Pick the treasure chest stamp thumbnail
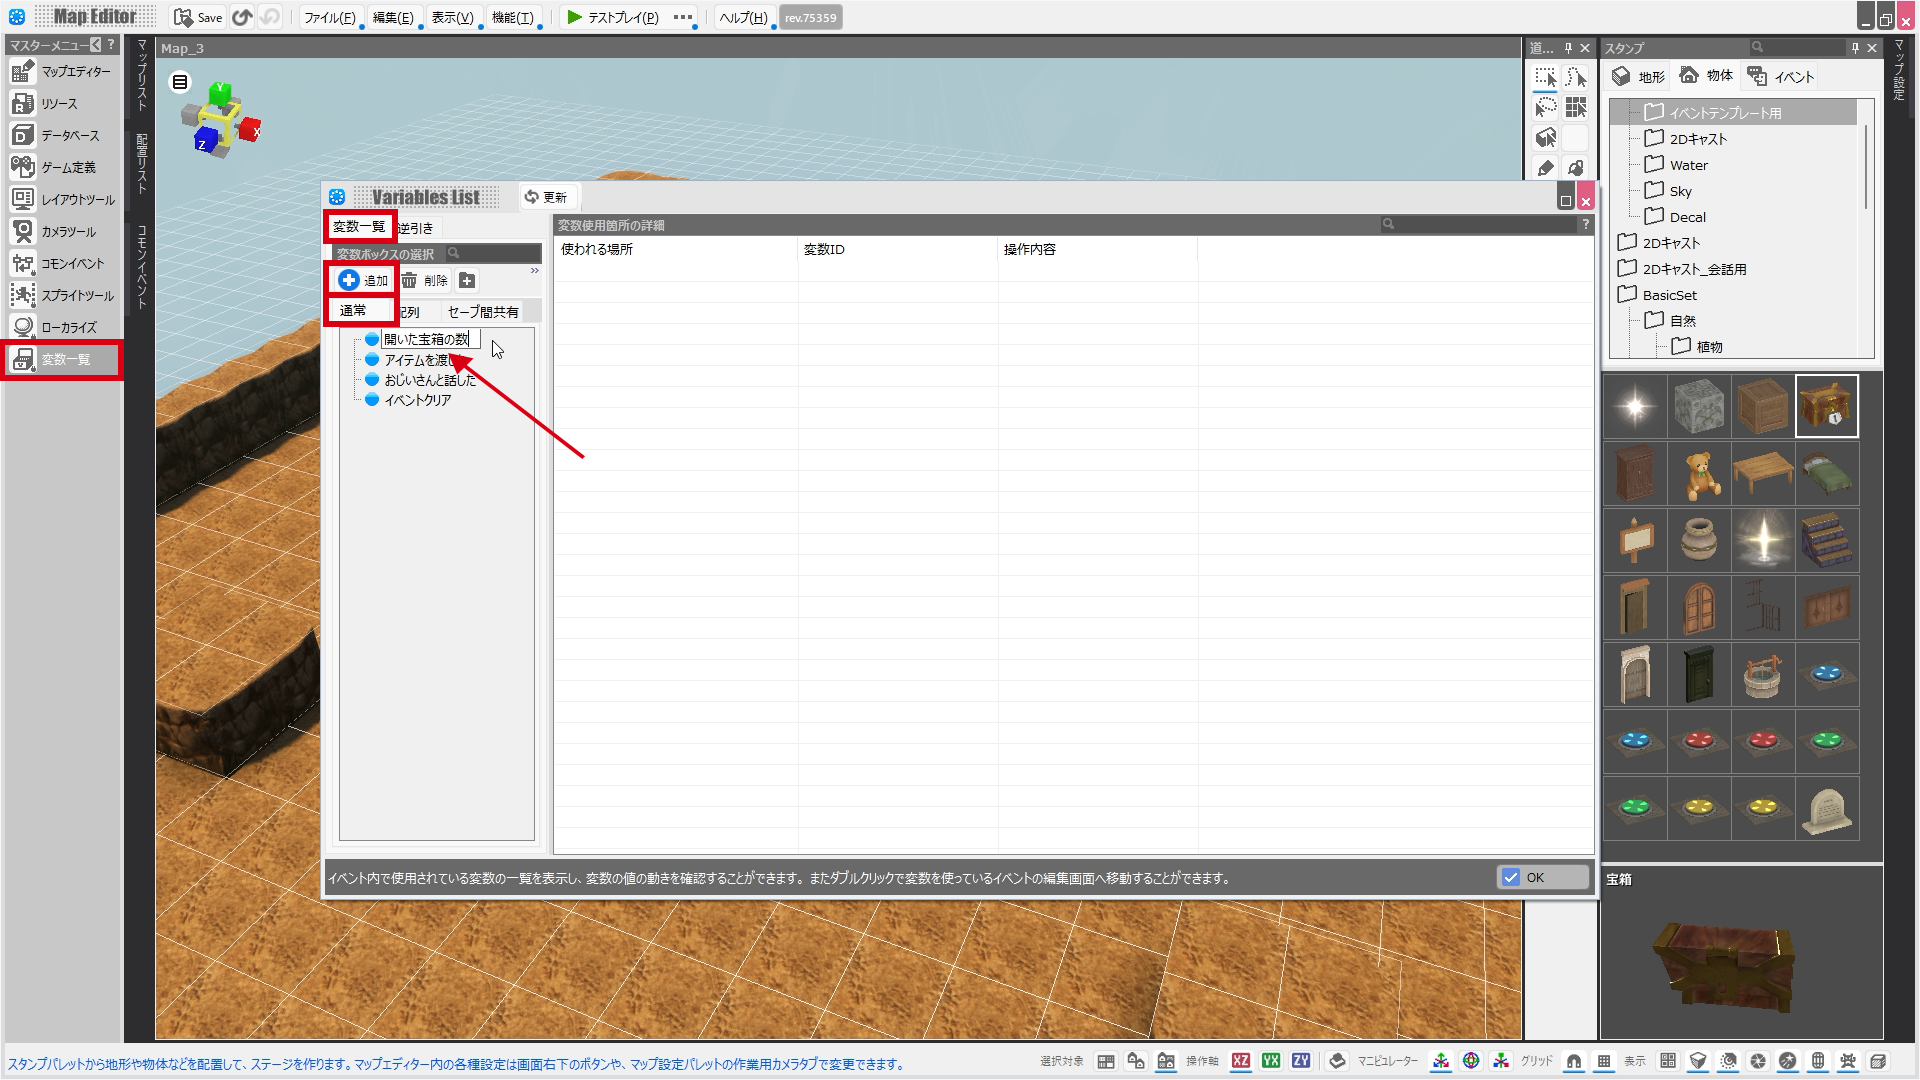1920x1080 pixels. pos(1827,406)
